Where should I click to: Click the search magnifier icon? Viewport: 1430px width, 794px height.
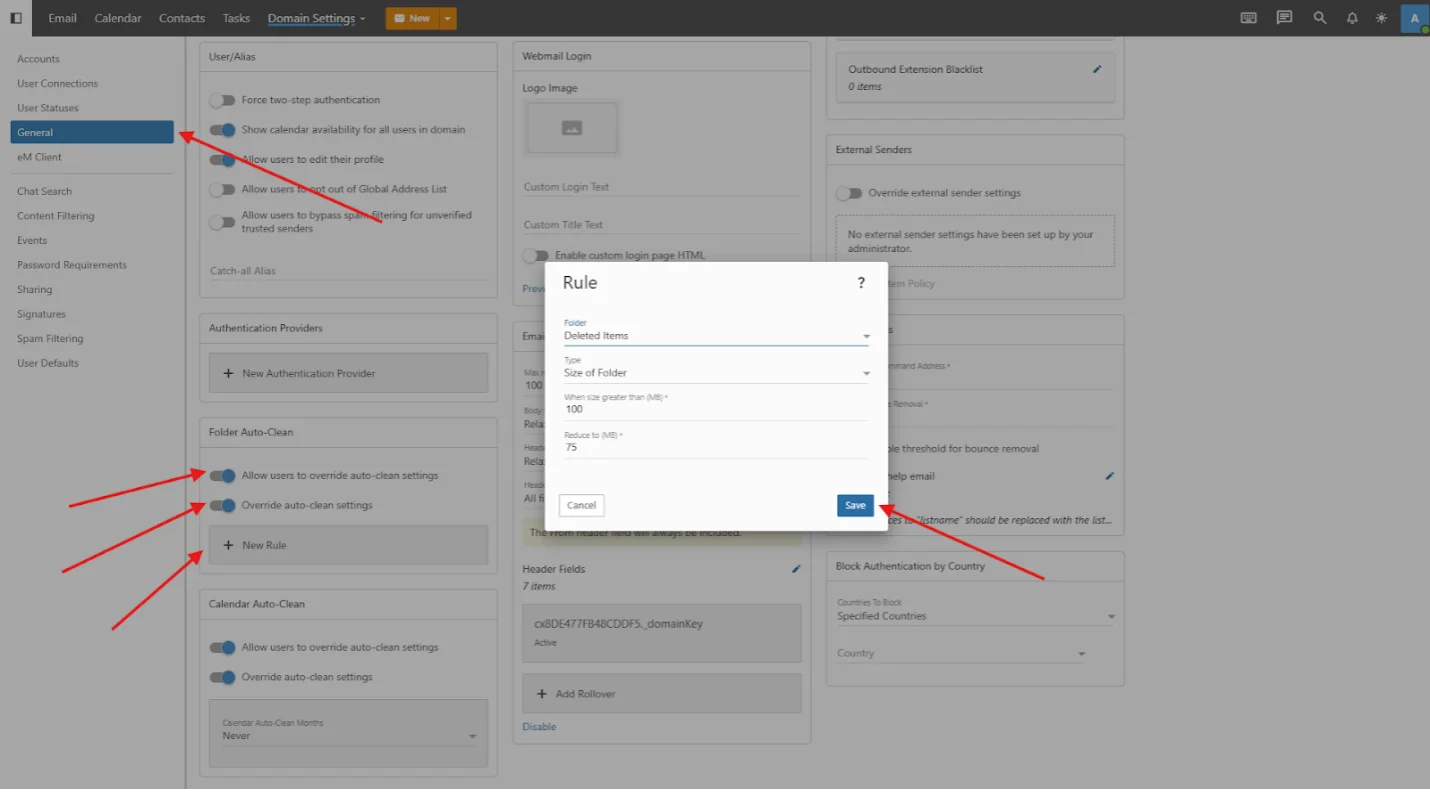[x=1320, y=18]
